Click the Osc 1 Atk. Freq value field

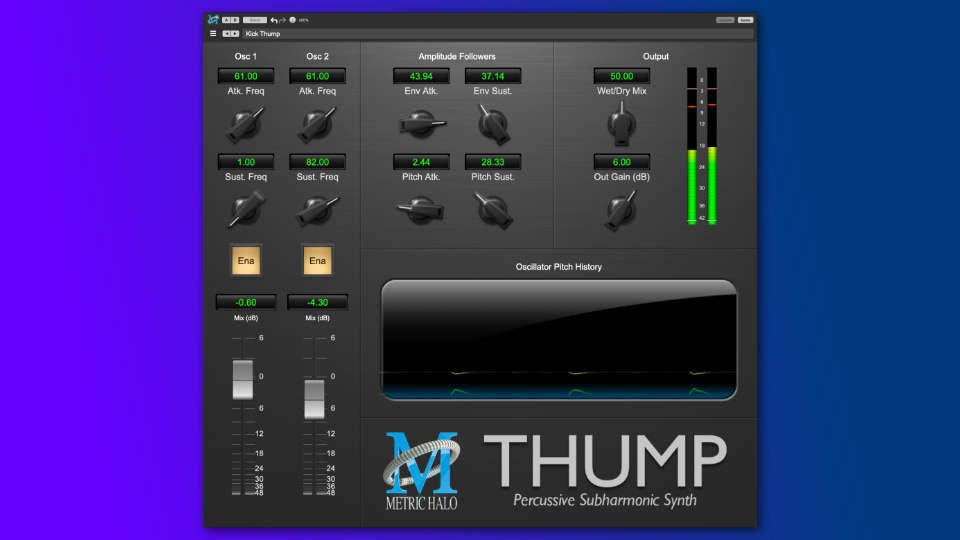point(246,76)
